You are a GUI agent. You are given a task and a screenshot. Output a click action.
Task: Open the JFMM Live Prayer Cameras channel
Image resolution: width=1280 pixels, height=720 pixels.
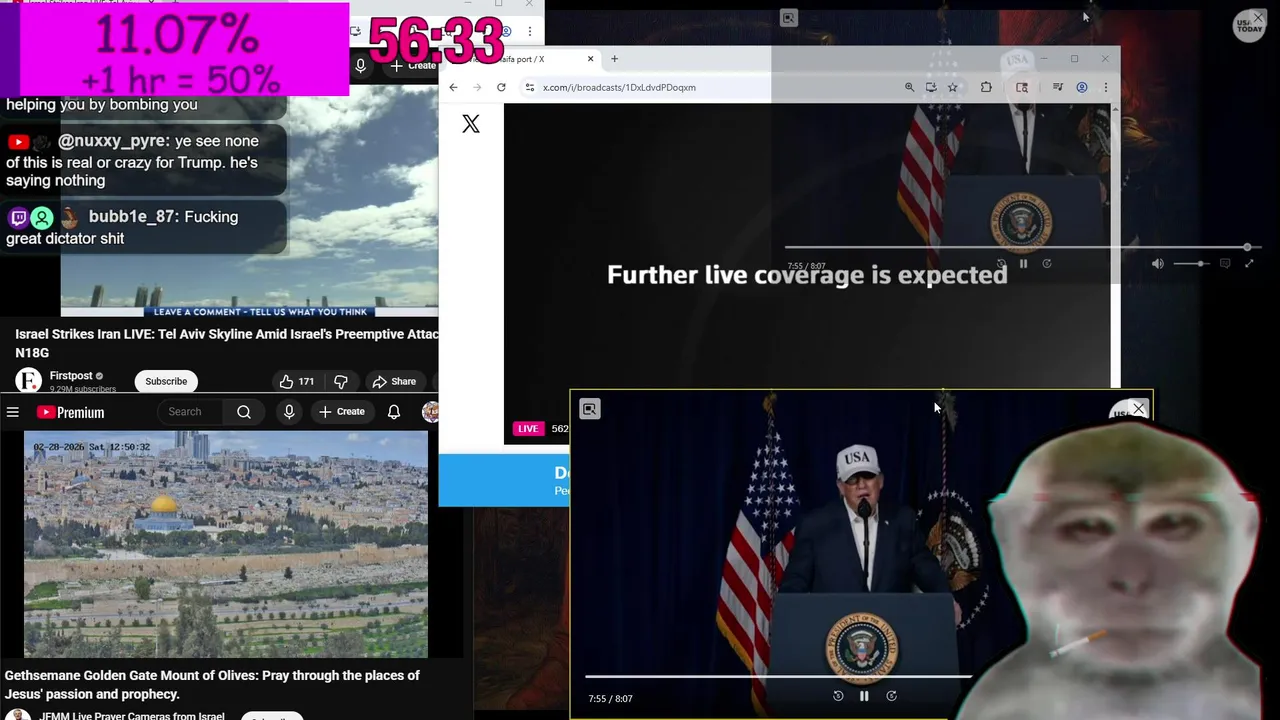[x=132, y=716]
